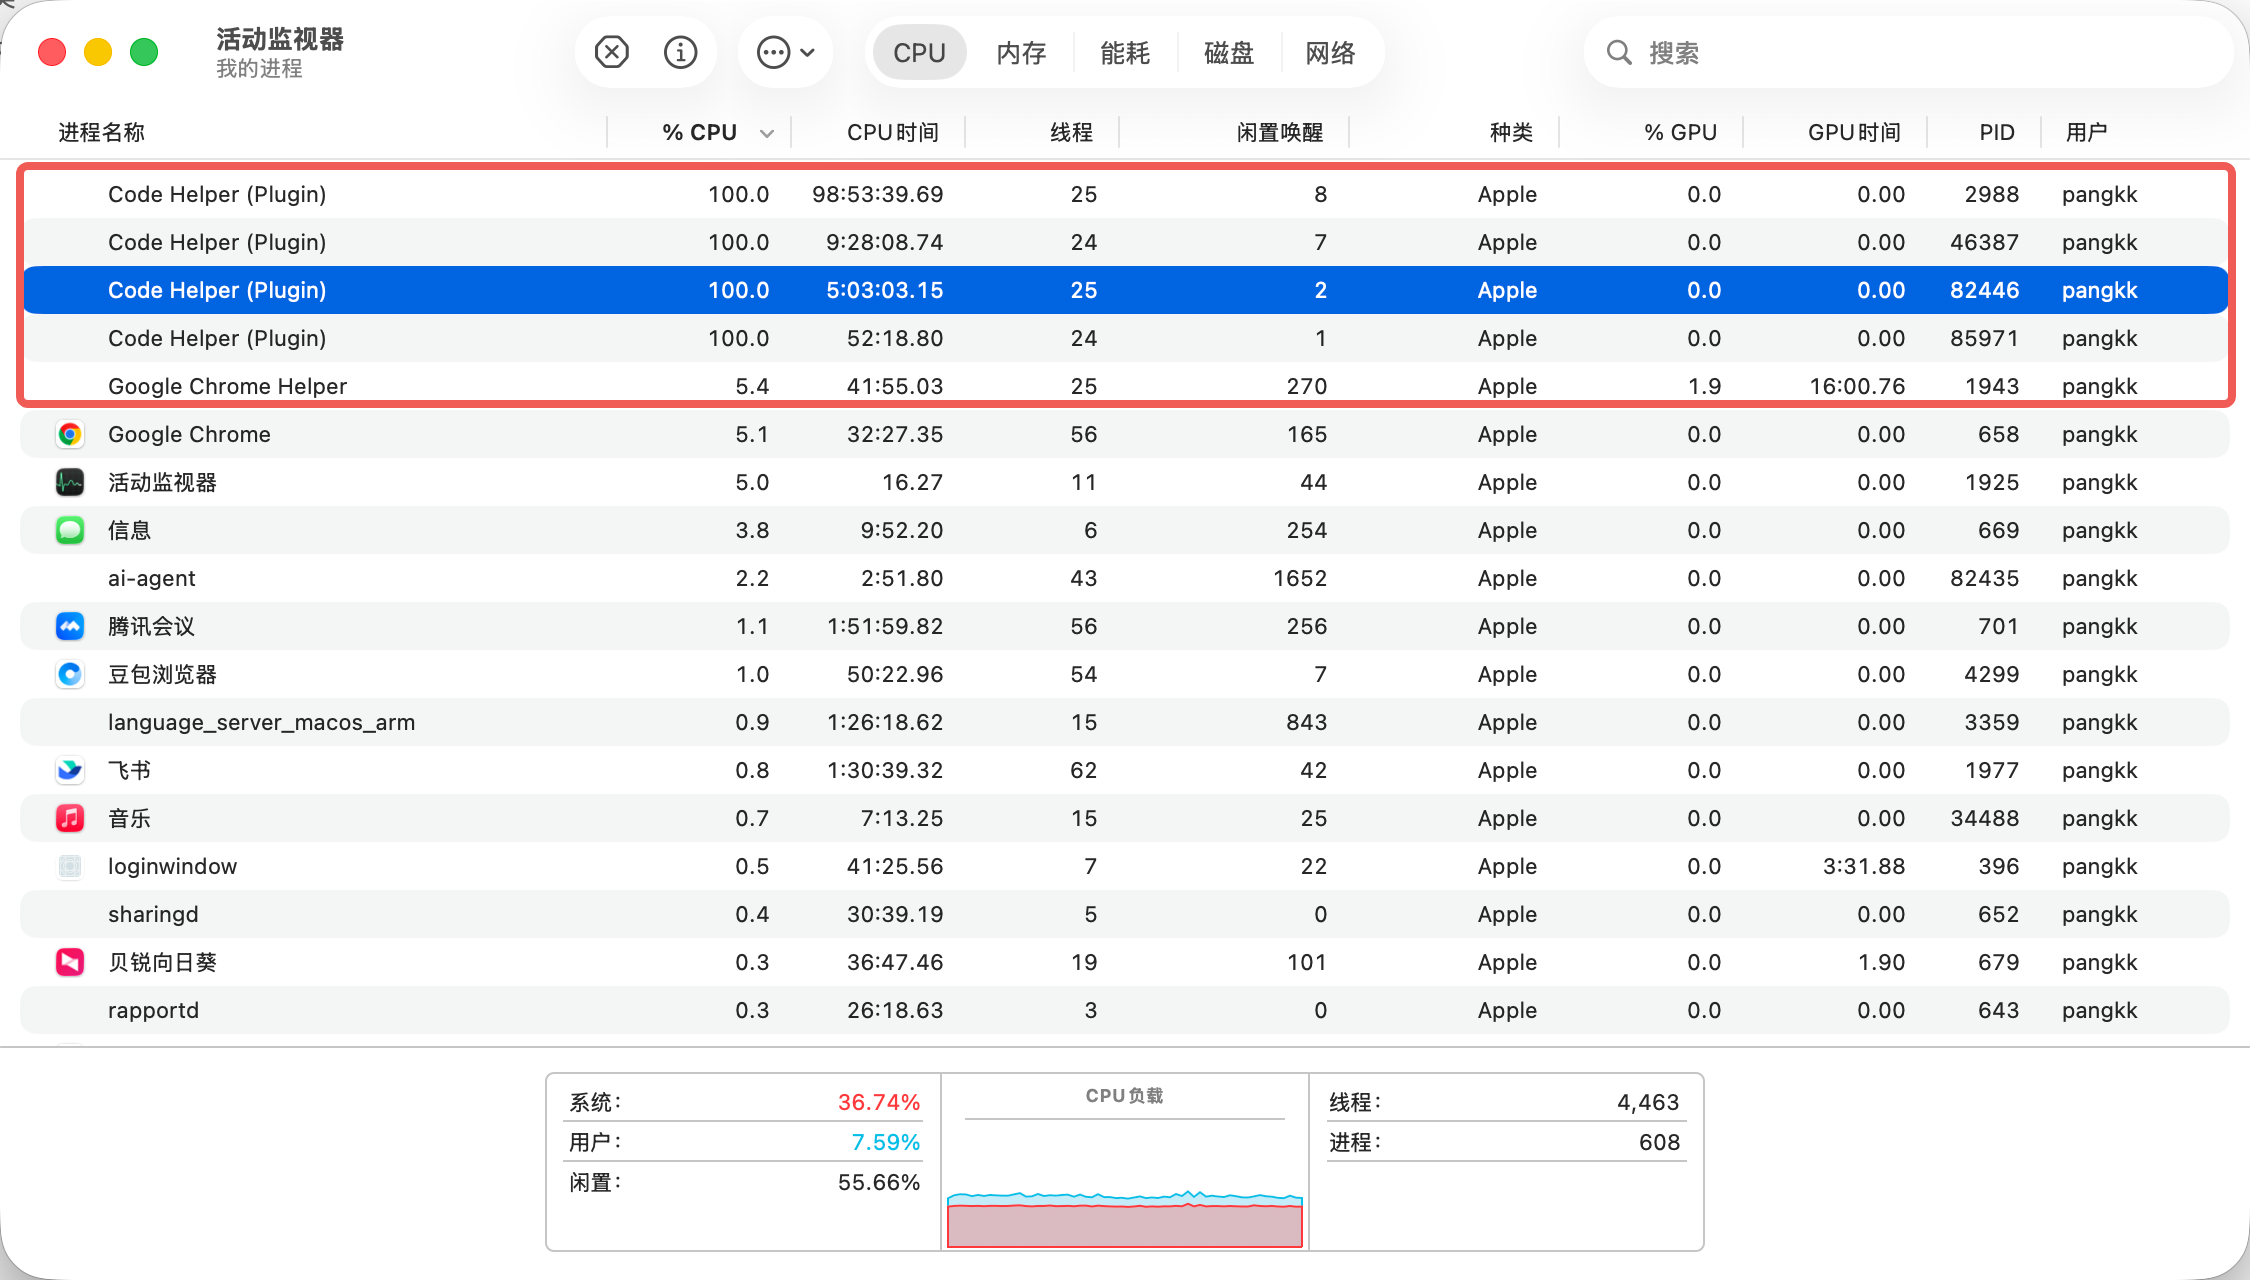Switch to the 网络 tab
The height and width of the screenshot is (1280, 2250).
click(x=1330, y=53)
